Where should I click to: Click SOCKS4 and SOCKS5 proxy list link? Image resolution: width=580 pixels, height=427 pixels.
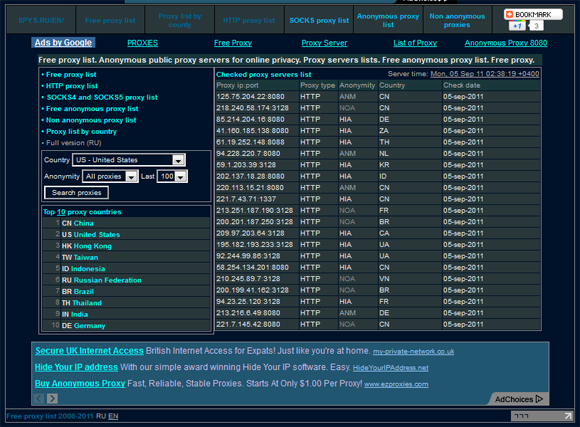(102, 97)
